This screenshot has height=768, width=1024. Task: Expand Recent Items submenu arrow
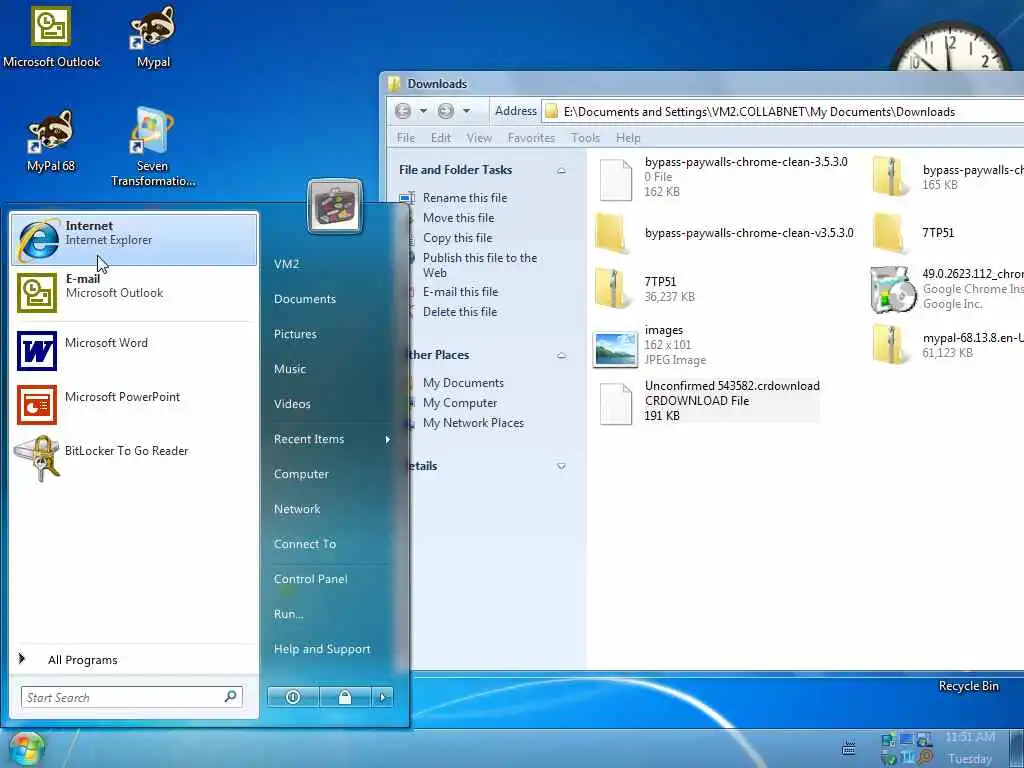pos(387,440)
